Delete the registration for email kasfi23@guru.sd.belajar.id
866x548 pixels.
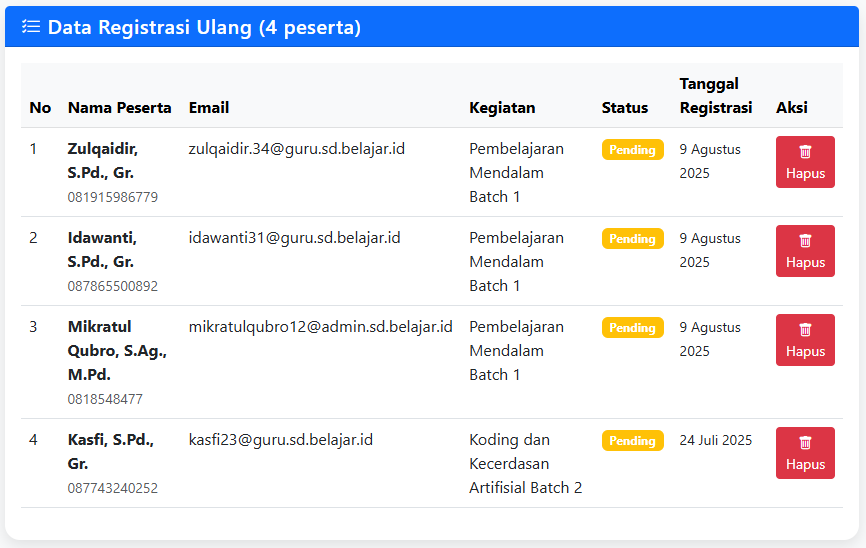point(805,453)
